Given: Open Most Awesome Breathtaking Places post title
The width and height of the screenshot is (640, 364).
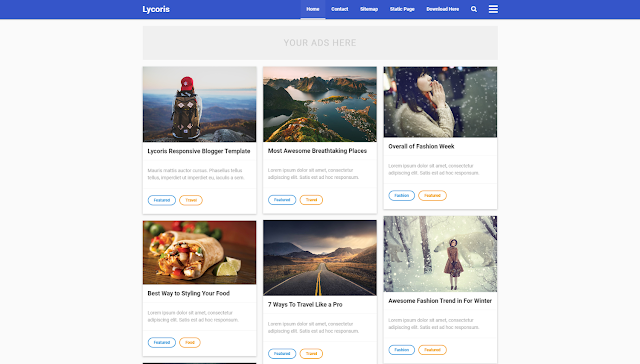Looking at the screenshot, I should click(x=317, y=151).
